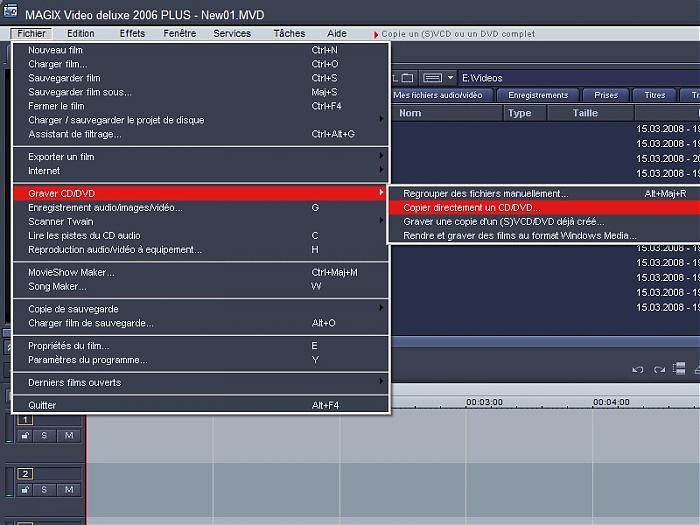
Task: Open the Services menu
Action: tap(232, 33)
